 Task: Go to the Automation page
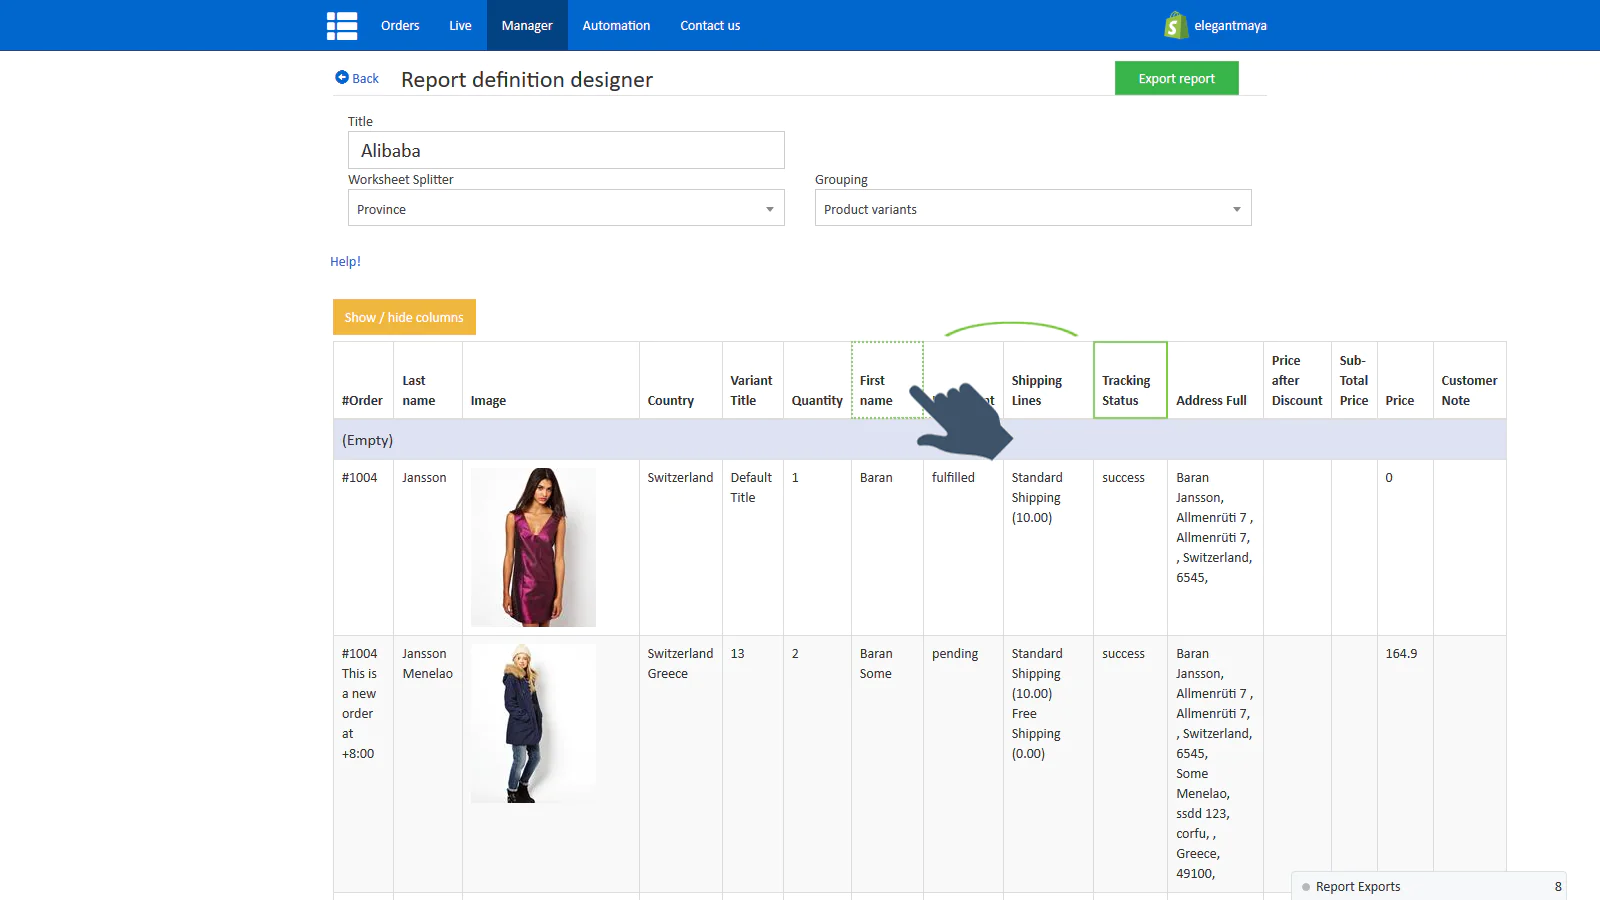pyautogui.click(x=616, y=26)
